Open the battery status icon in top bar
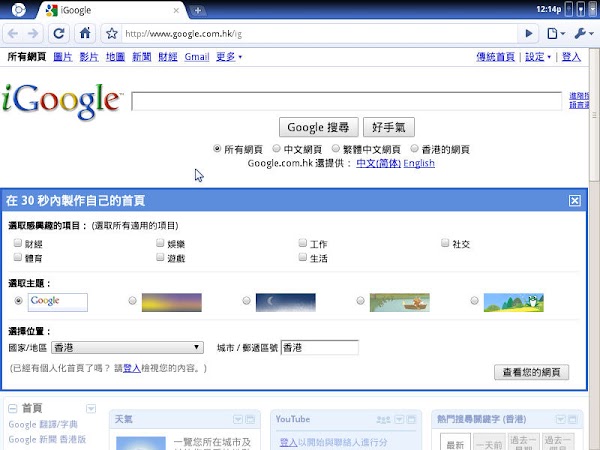 click(581, 9)
